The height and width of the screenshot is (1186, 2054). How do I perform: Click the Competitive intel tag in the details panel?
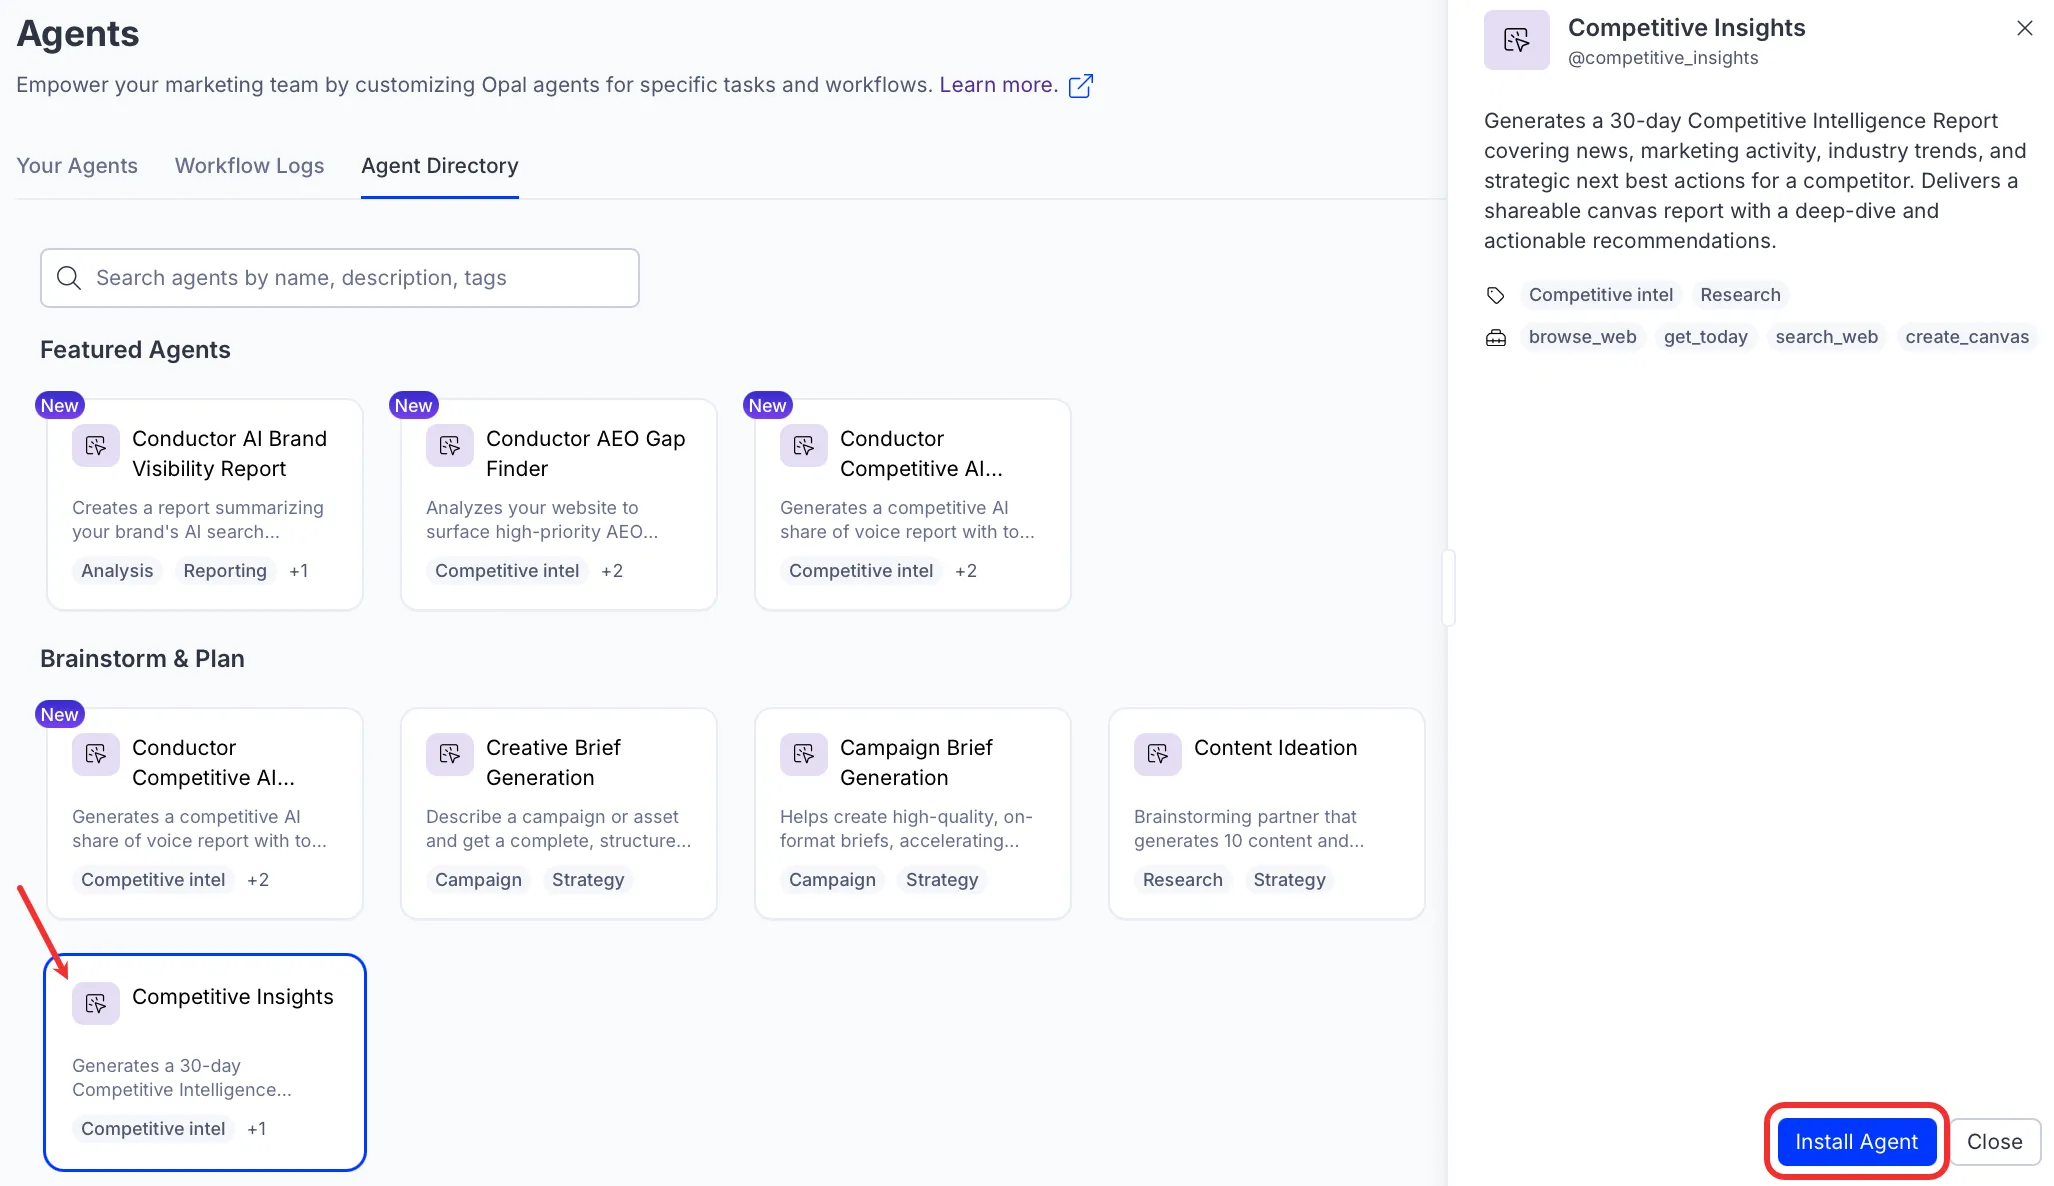[x=1601, y=295]
